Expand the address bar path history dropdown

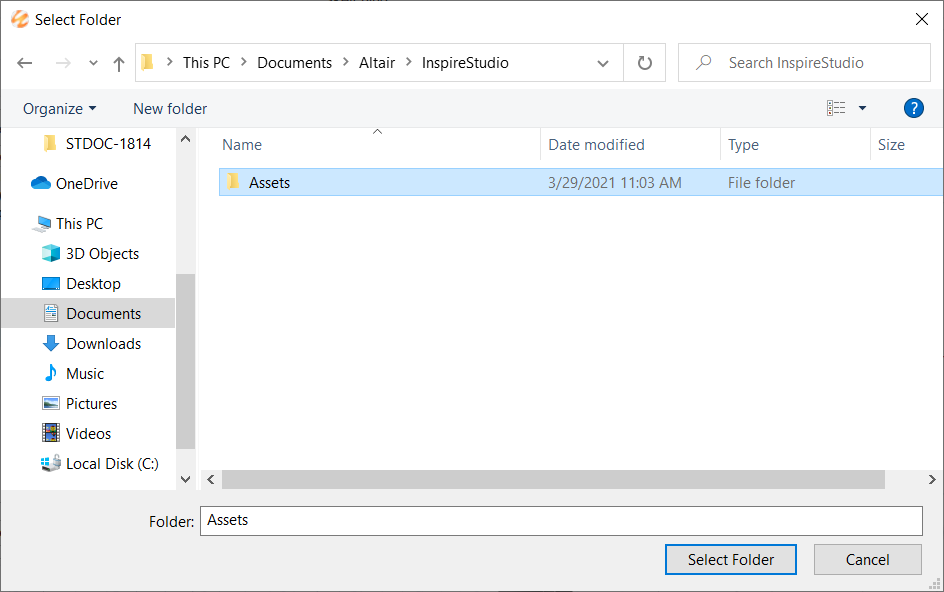click(603, 63)
